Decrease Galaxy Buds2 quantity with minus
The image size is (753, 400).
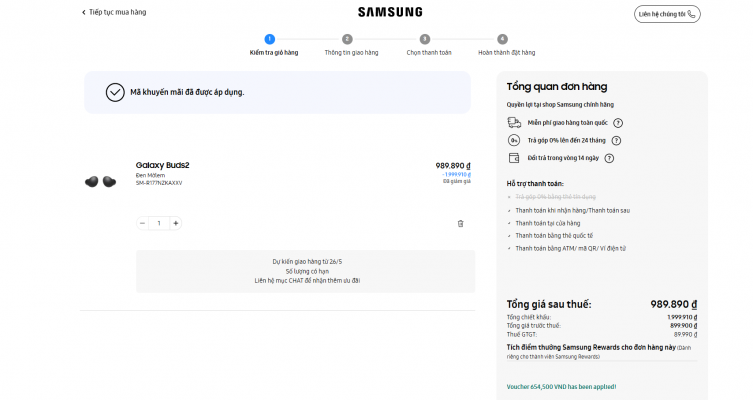tap(142, 223)
